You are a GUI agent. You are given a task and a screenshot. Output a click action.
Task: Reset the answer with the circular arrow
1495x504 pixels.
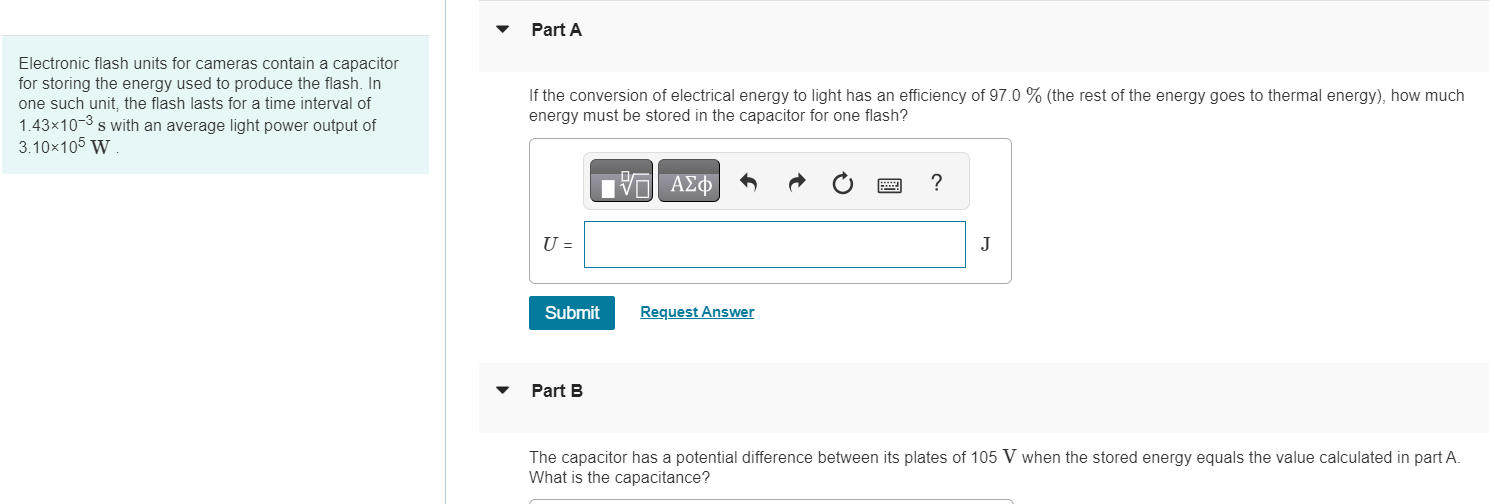(x=843, y=183)
